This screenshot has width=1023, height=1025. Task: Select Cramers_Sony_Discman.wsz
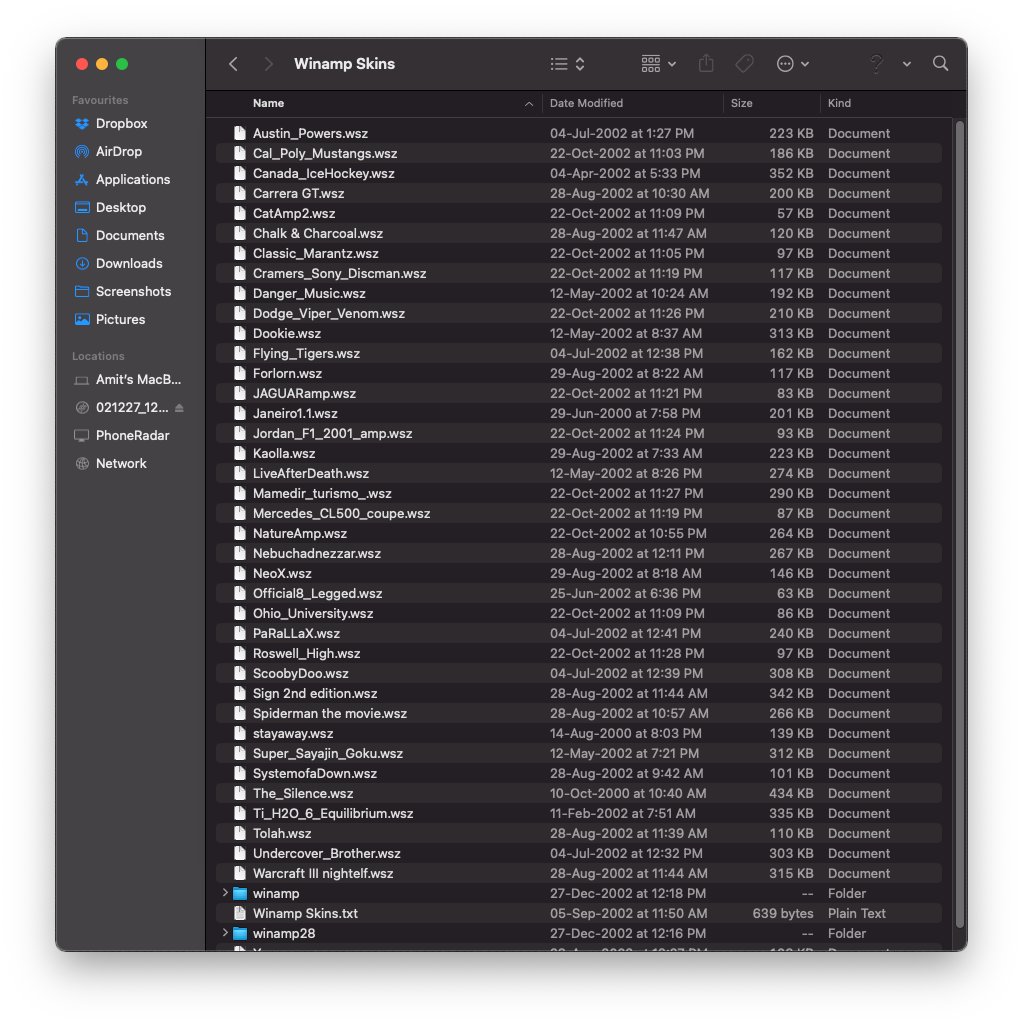(x=579, y=273)
